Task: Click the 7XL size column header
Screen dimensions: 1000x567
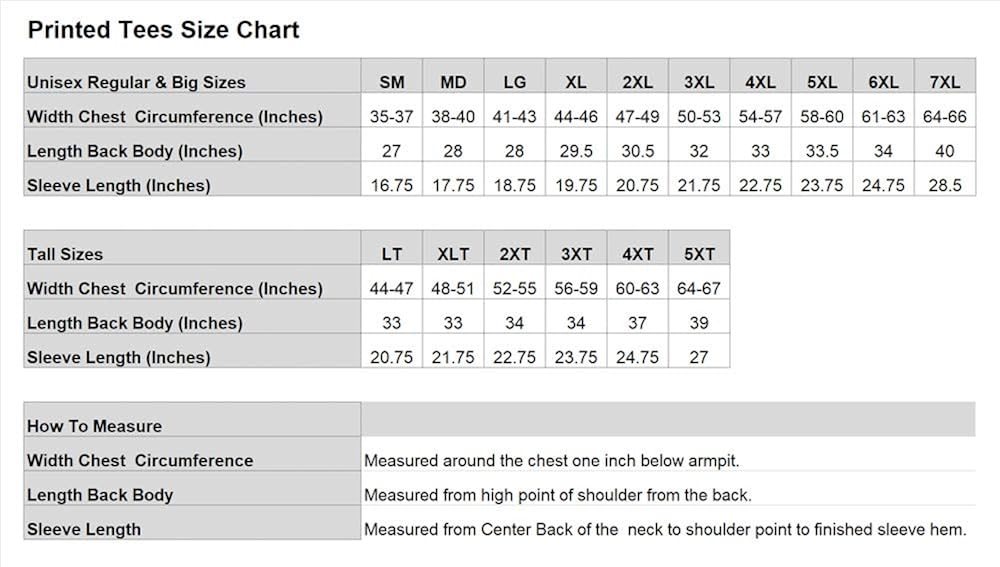Action: (x=944, y=82)
